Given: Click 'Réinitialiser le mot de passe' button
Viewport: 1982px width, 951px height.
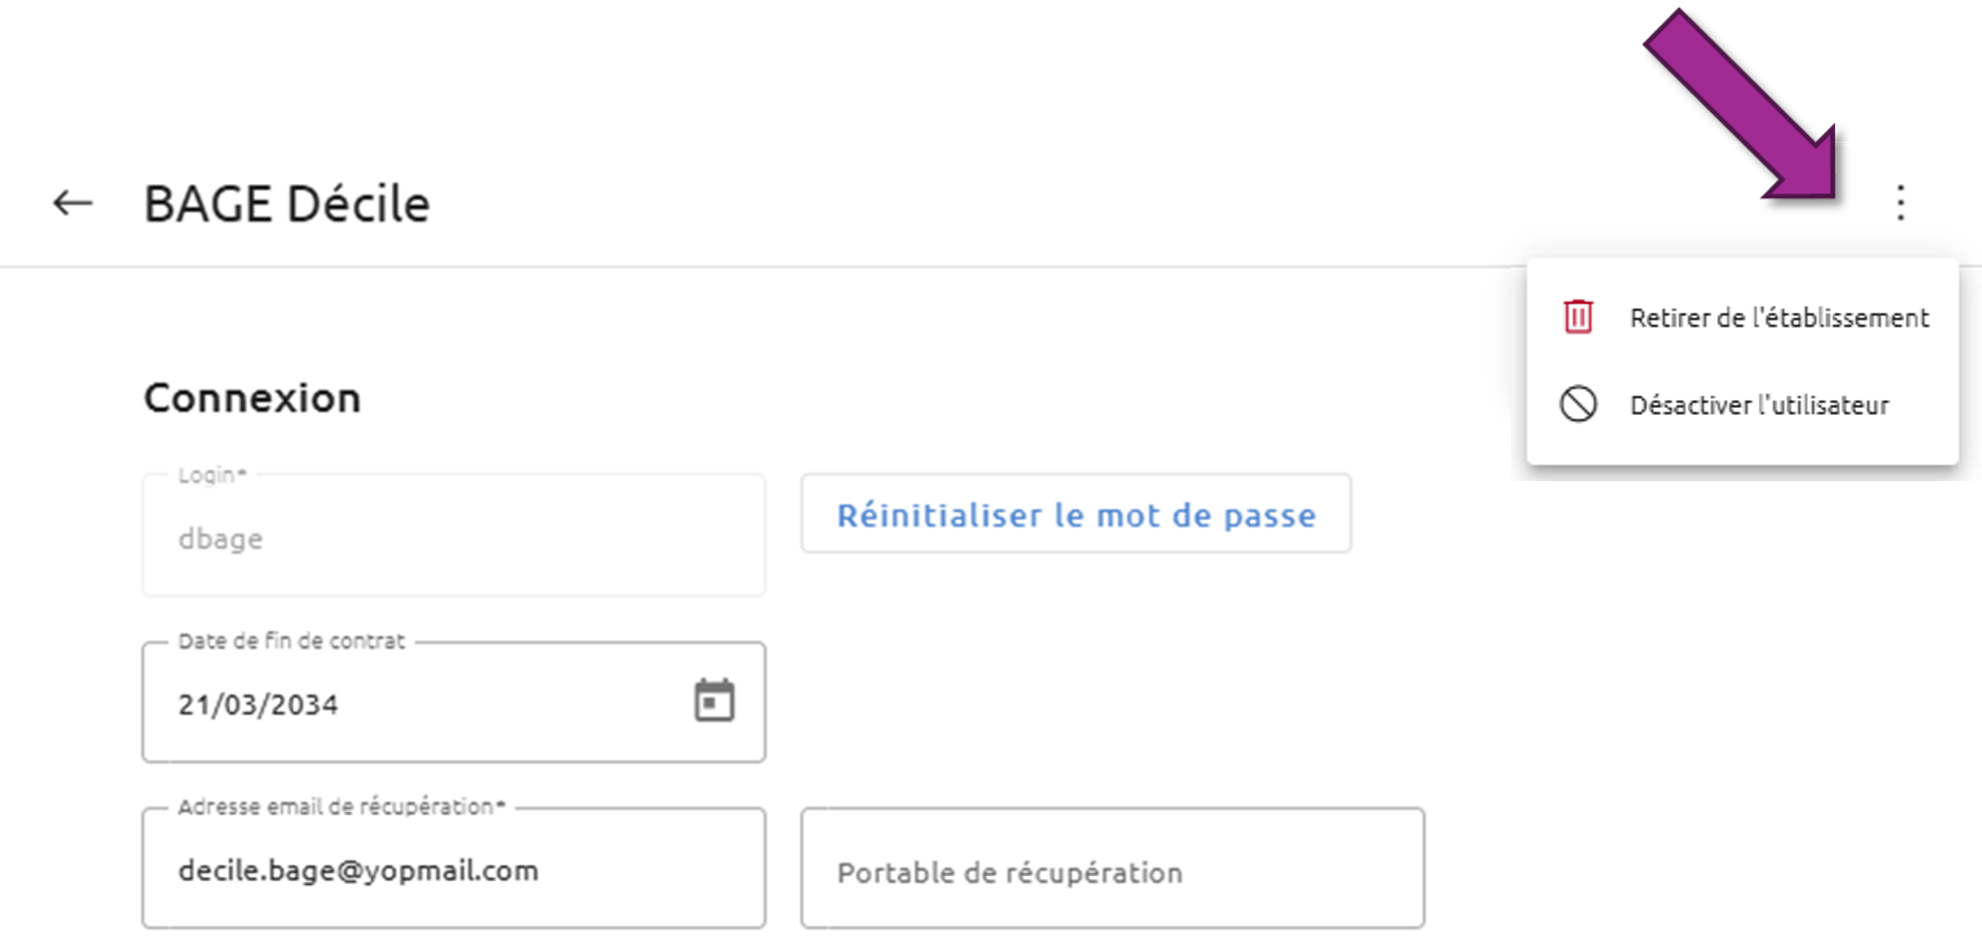Looking at the screenshot, I should click(1076, 514).
